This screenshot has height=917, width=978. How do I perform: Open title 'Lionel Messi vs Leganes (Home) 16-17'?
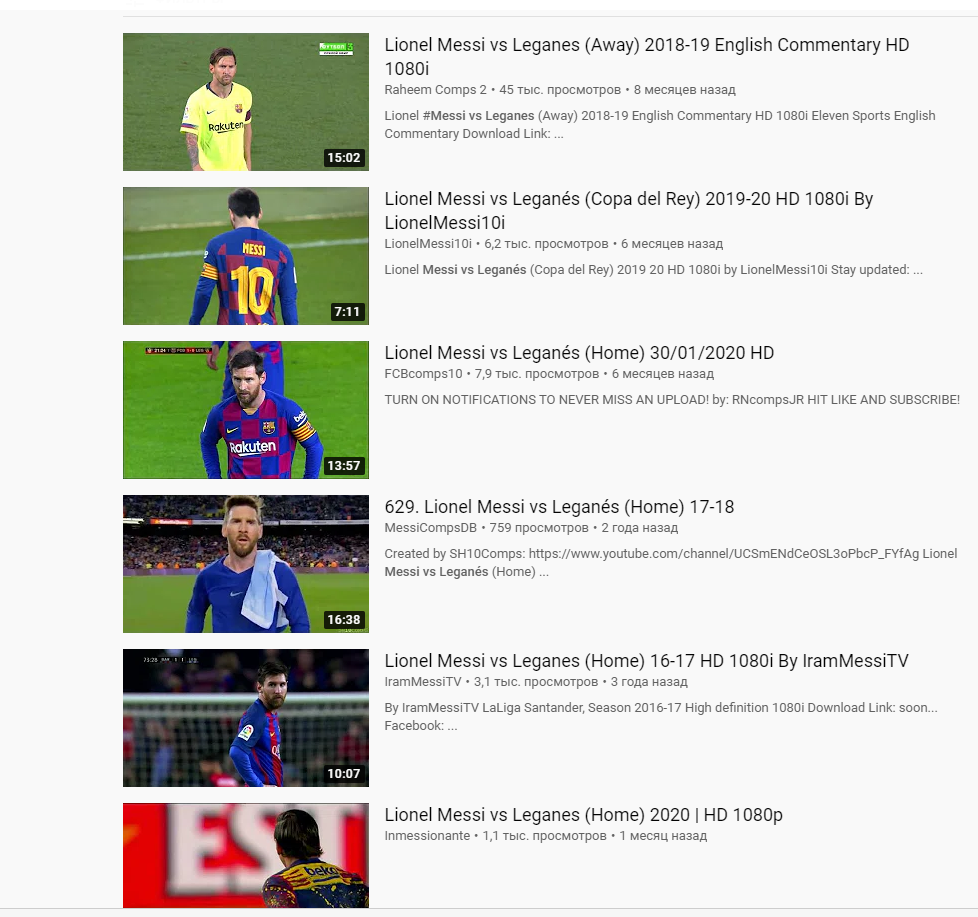[x=646, y=661]
